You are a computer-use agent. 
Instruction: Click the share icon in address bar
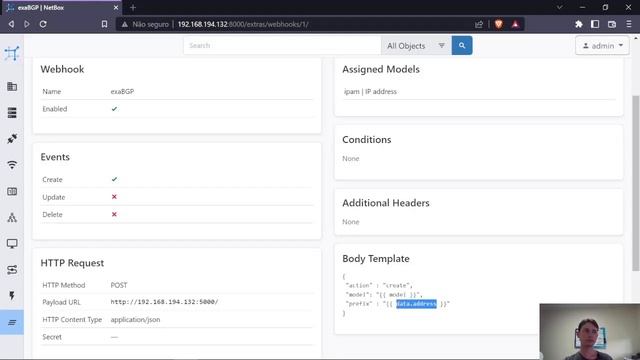(x=479, y=24)
